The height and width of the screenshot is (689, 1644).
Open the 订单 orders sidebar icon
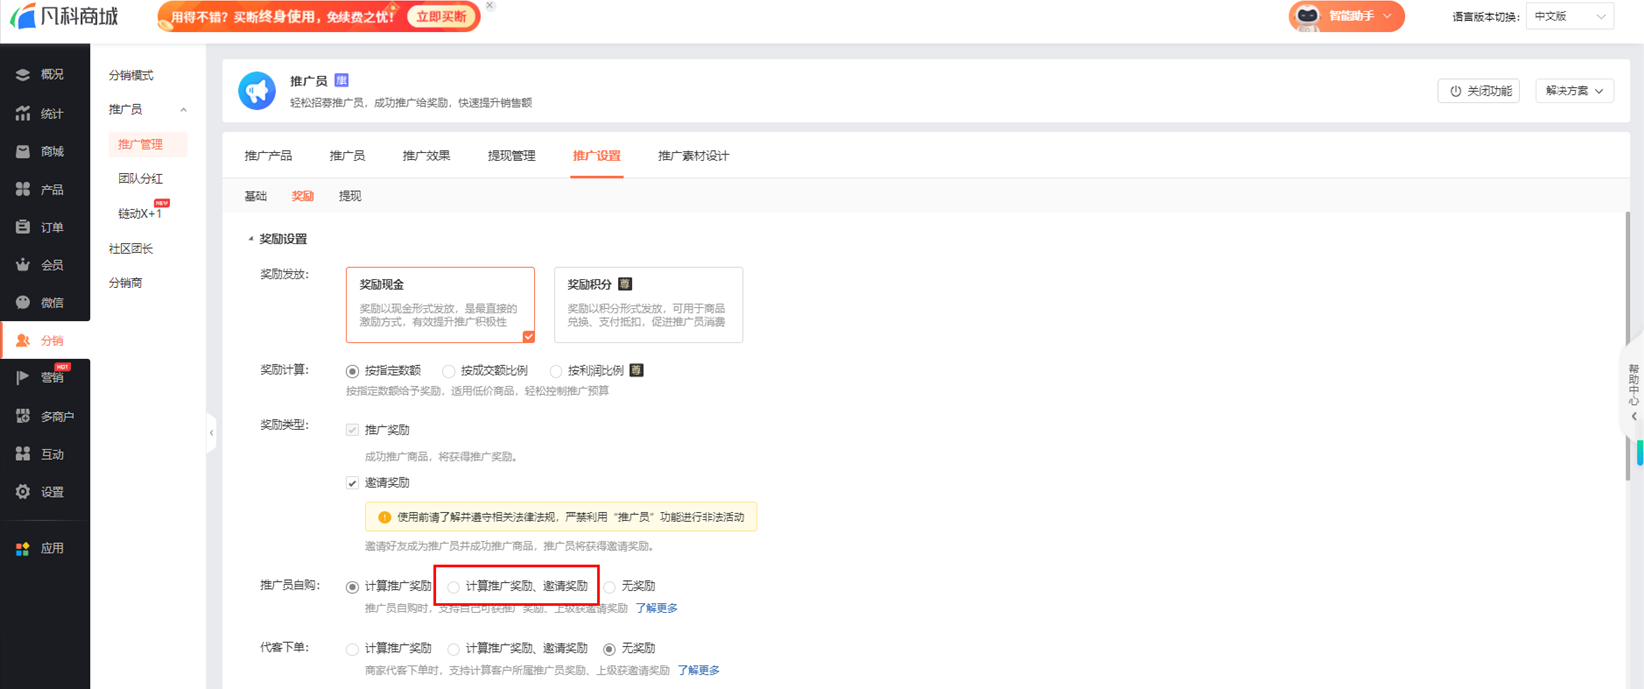point(22,227)
